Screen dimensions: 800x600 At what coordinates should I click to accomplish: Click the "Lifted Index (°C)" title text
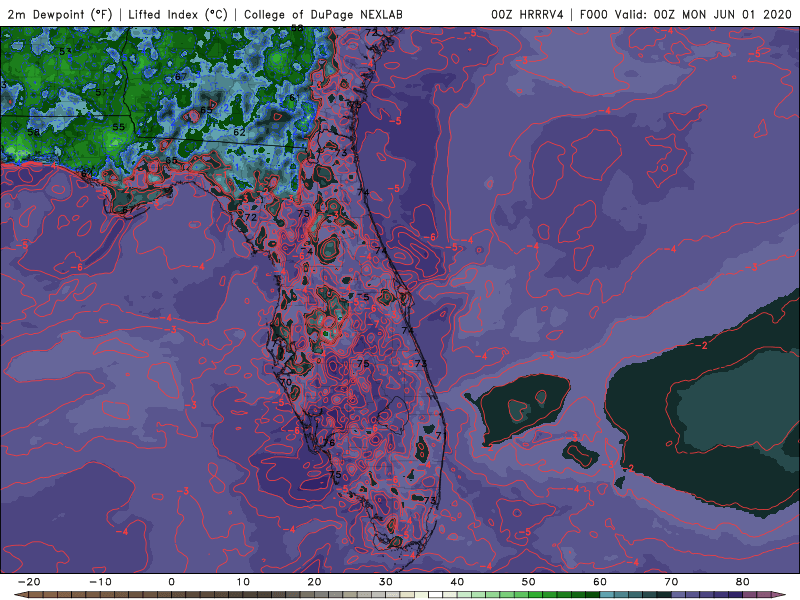(178, 15)
